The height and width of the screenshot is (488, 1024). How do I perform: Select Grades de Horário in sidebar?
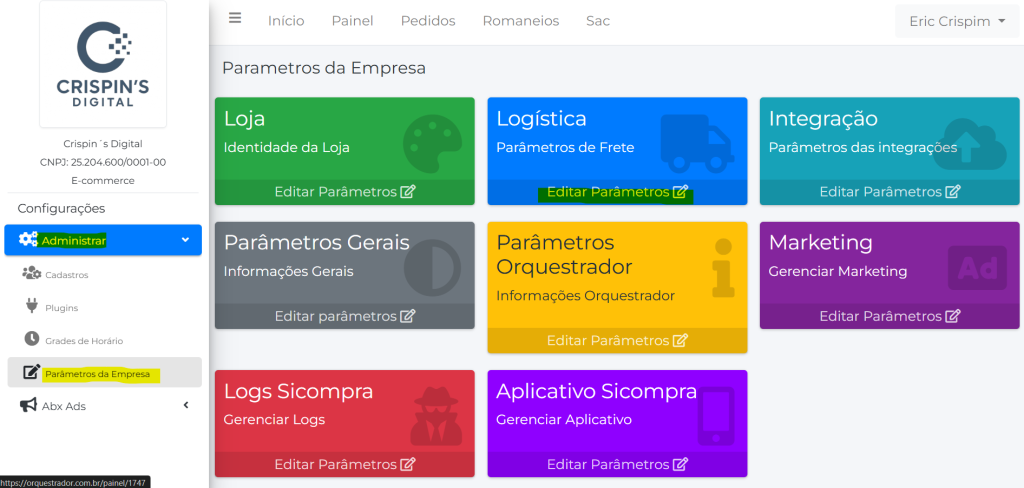pos(83,341)
